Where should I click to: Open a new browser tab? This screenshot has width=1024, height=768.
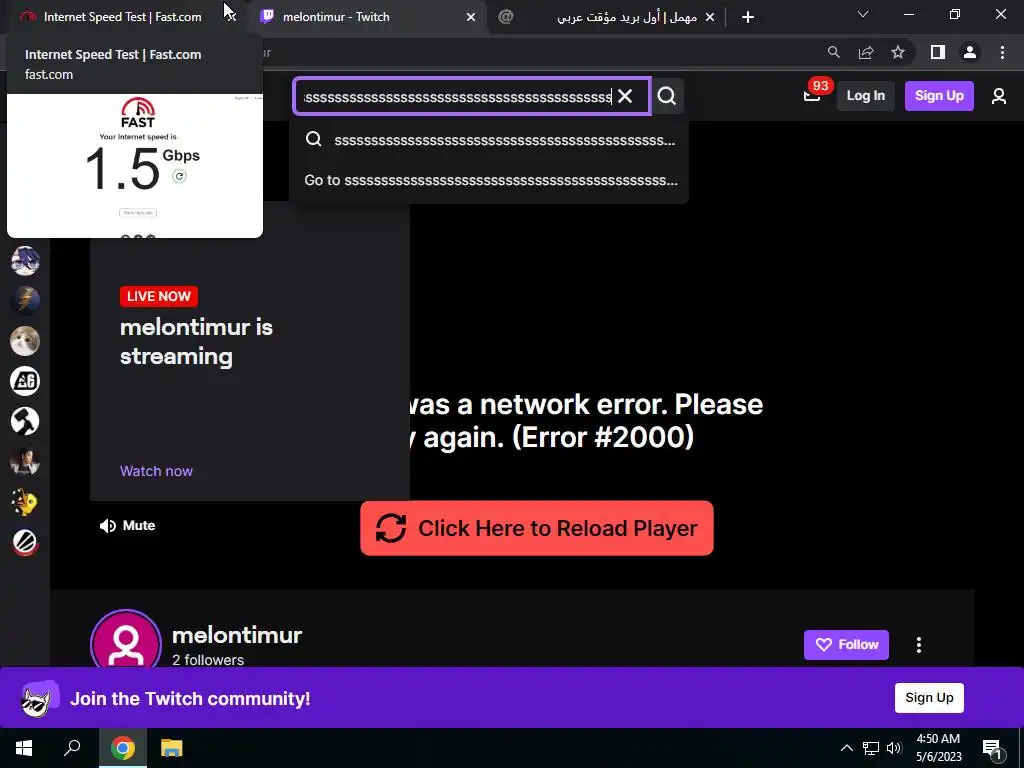(748, 17)
